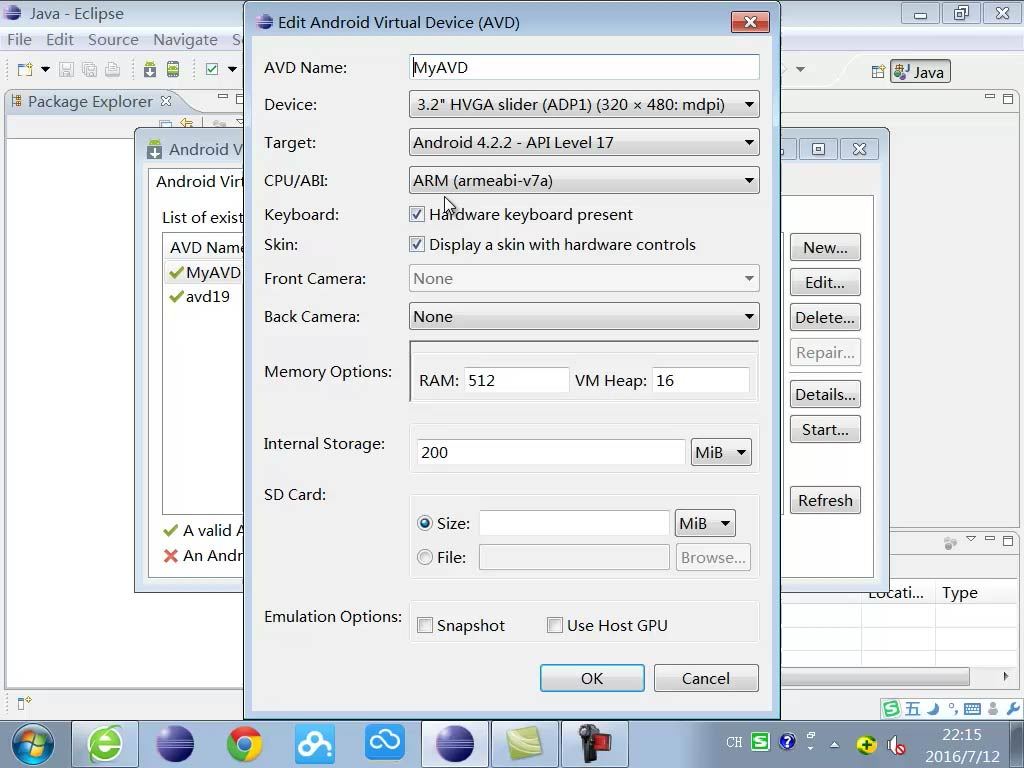Viewport: 1024px width, 768px height.
Task: Open the Source menu
Action: point(113,40)
